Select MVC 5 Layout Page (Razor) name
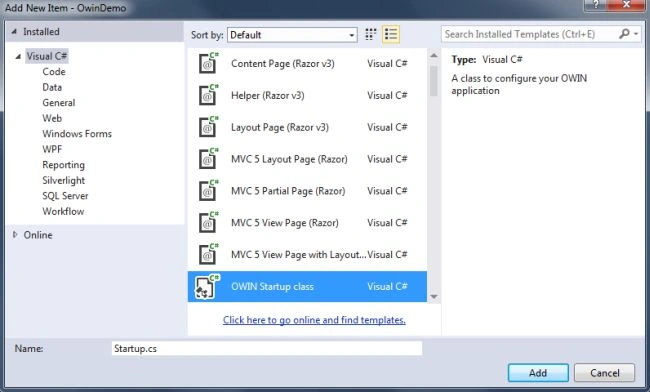This screenshot has width=650, height=392. point(289,159)
